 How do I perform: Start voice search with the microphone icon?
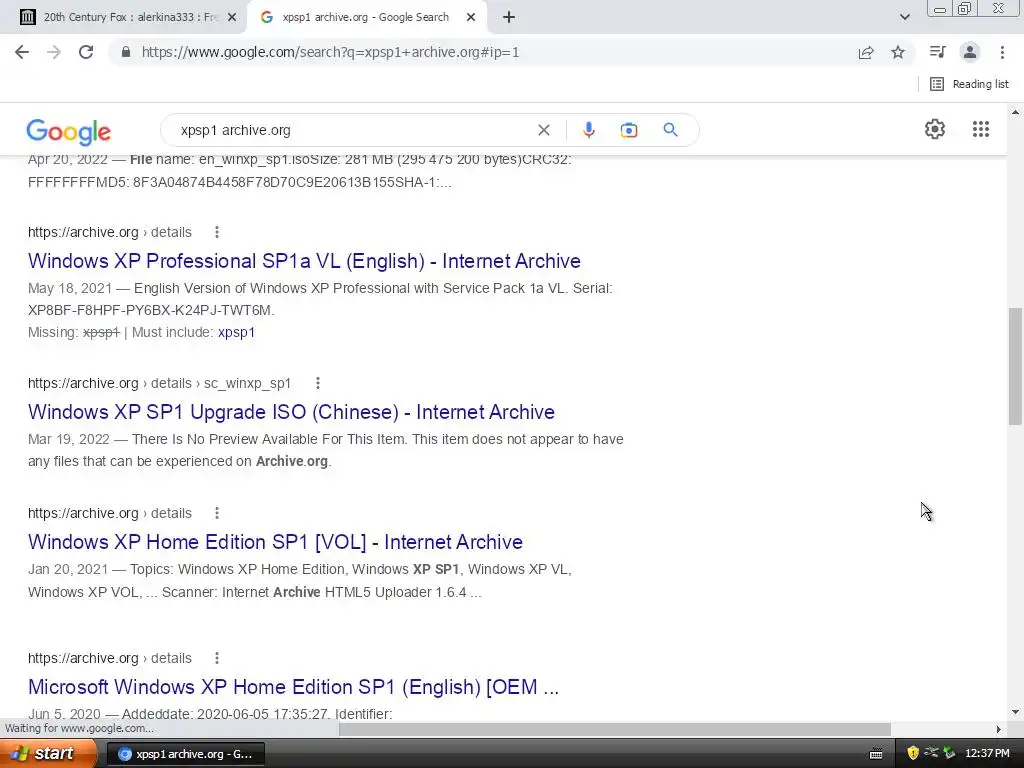588,130
